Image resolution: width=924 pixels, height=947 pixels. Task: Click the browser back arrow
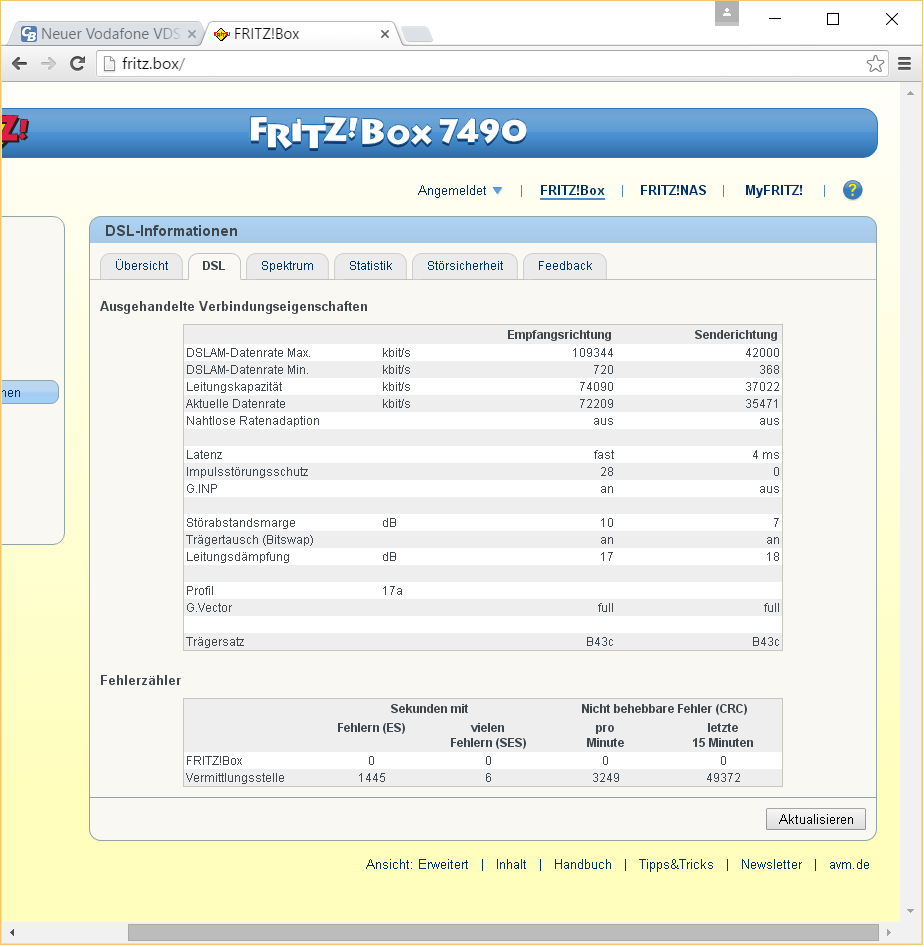point(19,63)
